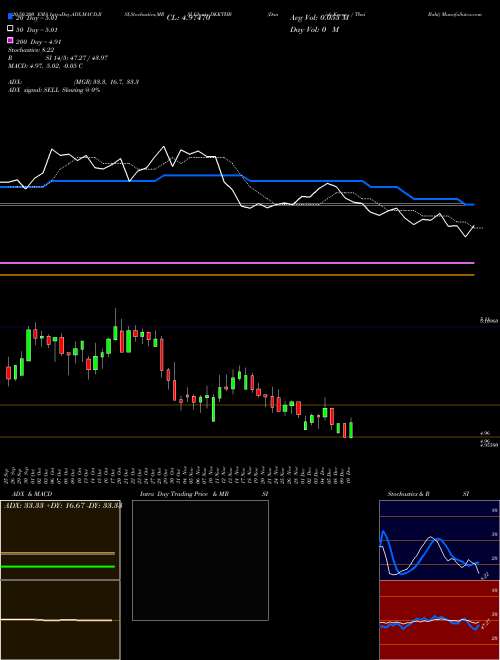Click the green line in ADX panel
Image resolution: width=500 pixels, height=660 pixels.
pyautogui.click(x=58, y=567)
